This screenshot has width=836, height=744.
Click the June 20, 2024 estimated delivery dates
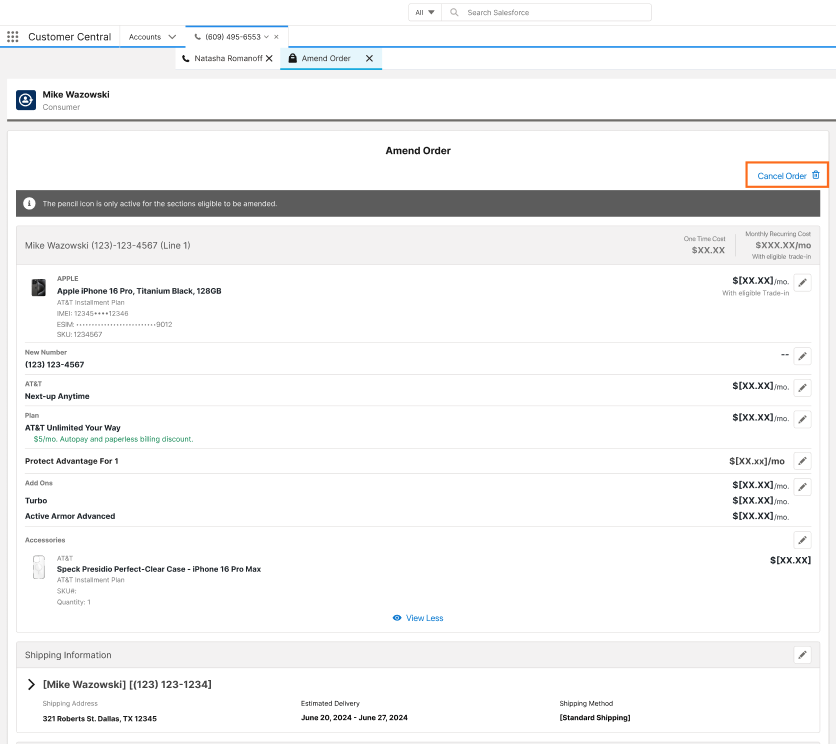click(354, 717)
